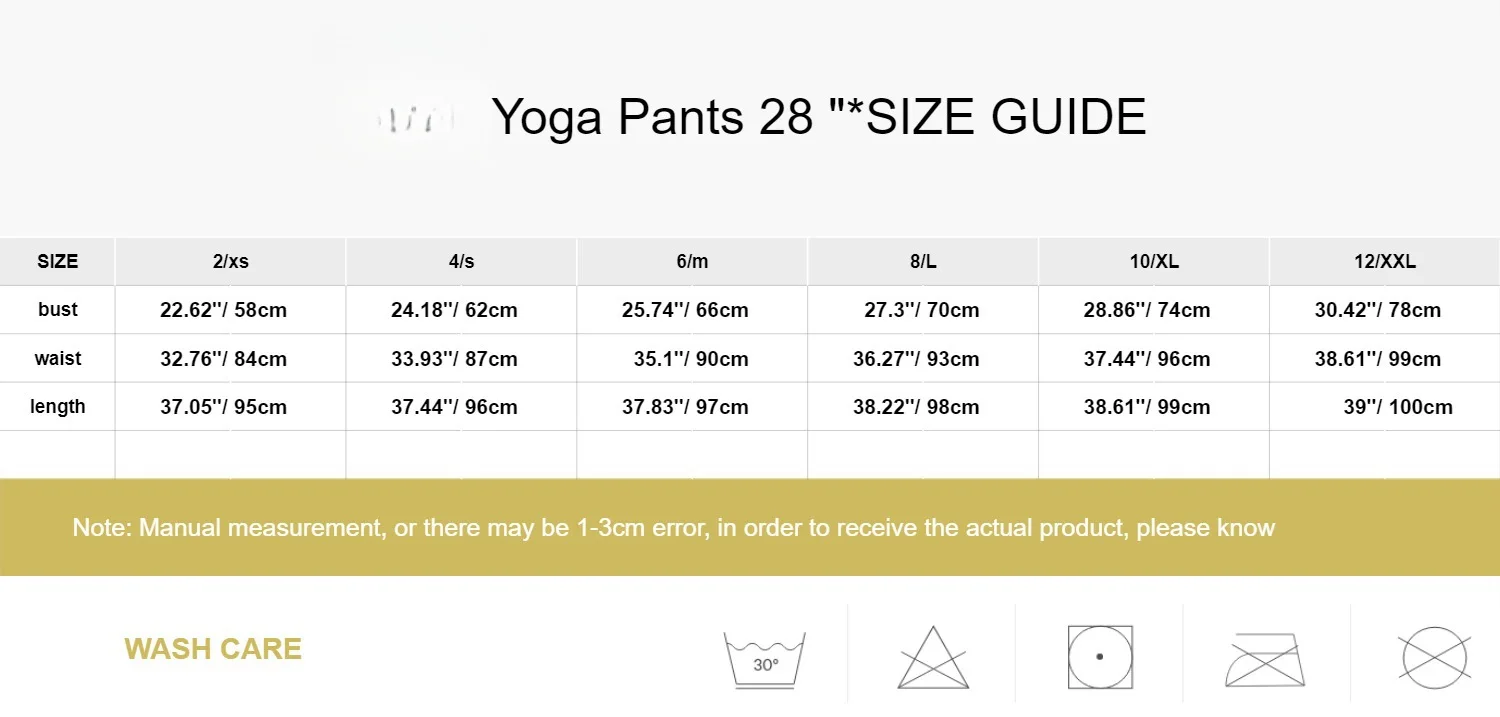The width and height of the screenshot is (1500, 717).
Task: Select the 12/XXL size column header
Action: tap(1385, 262)
